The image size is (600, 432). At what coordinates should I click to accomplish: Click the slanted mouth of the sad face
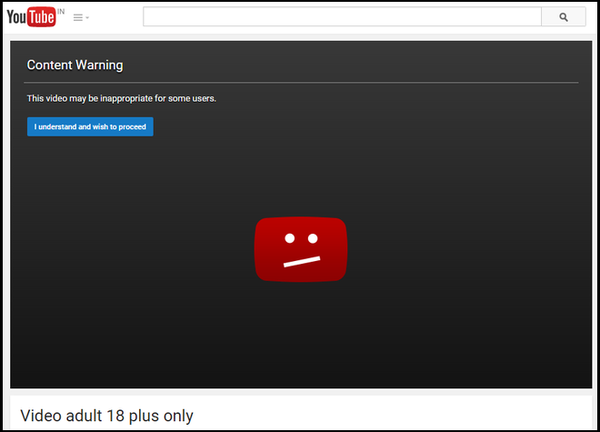pyautogui.click(x=302, y=262)
